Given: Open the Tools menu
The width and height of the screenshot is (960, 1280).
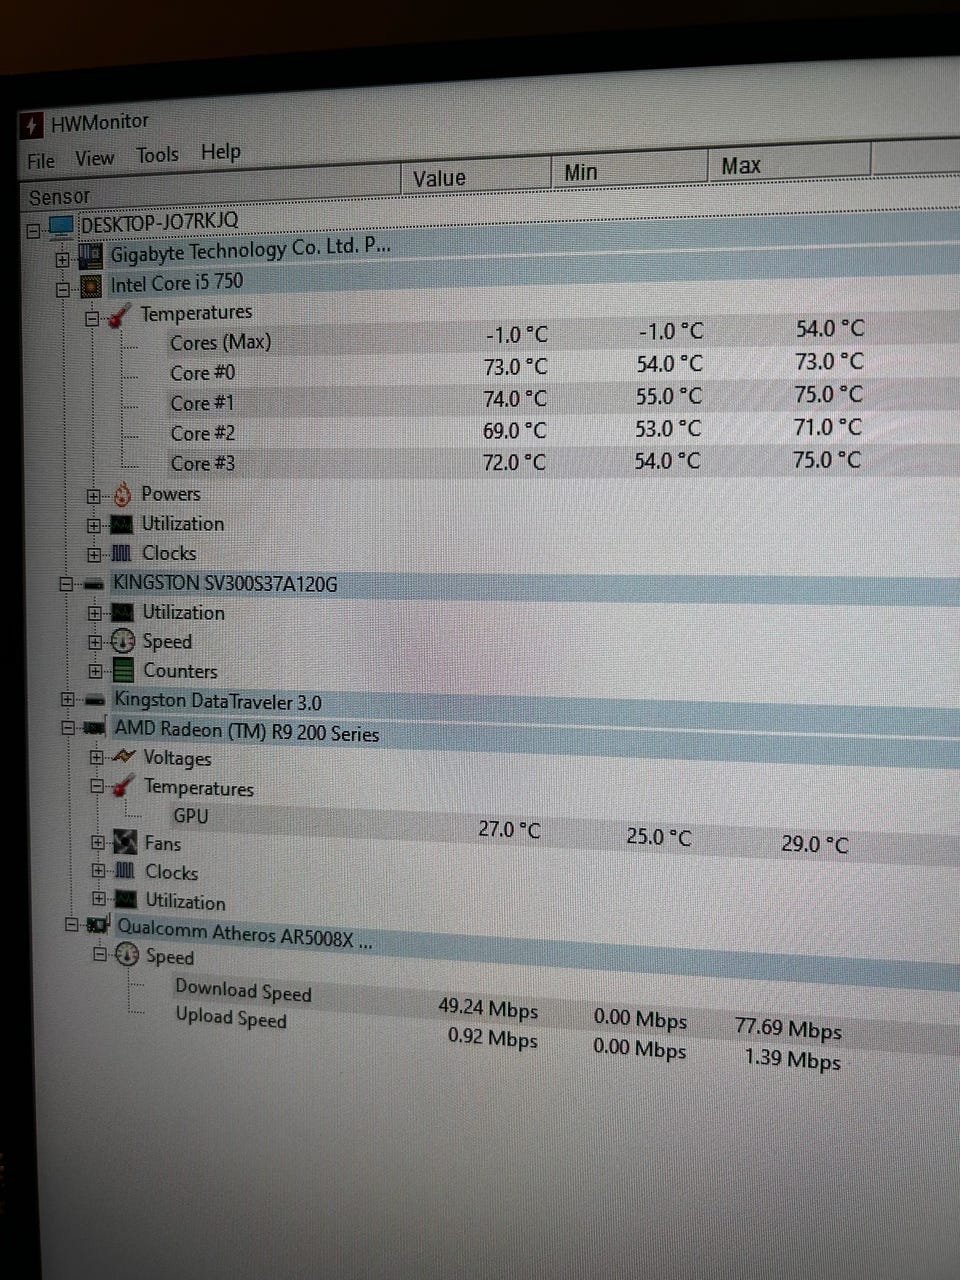Looking at the screenshot, I should pyautogui.click(x=157, y=155).
